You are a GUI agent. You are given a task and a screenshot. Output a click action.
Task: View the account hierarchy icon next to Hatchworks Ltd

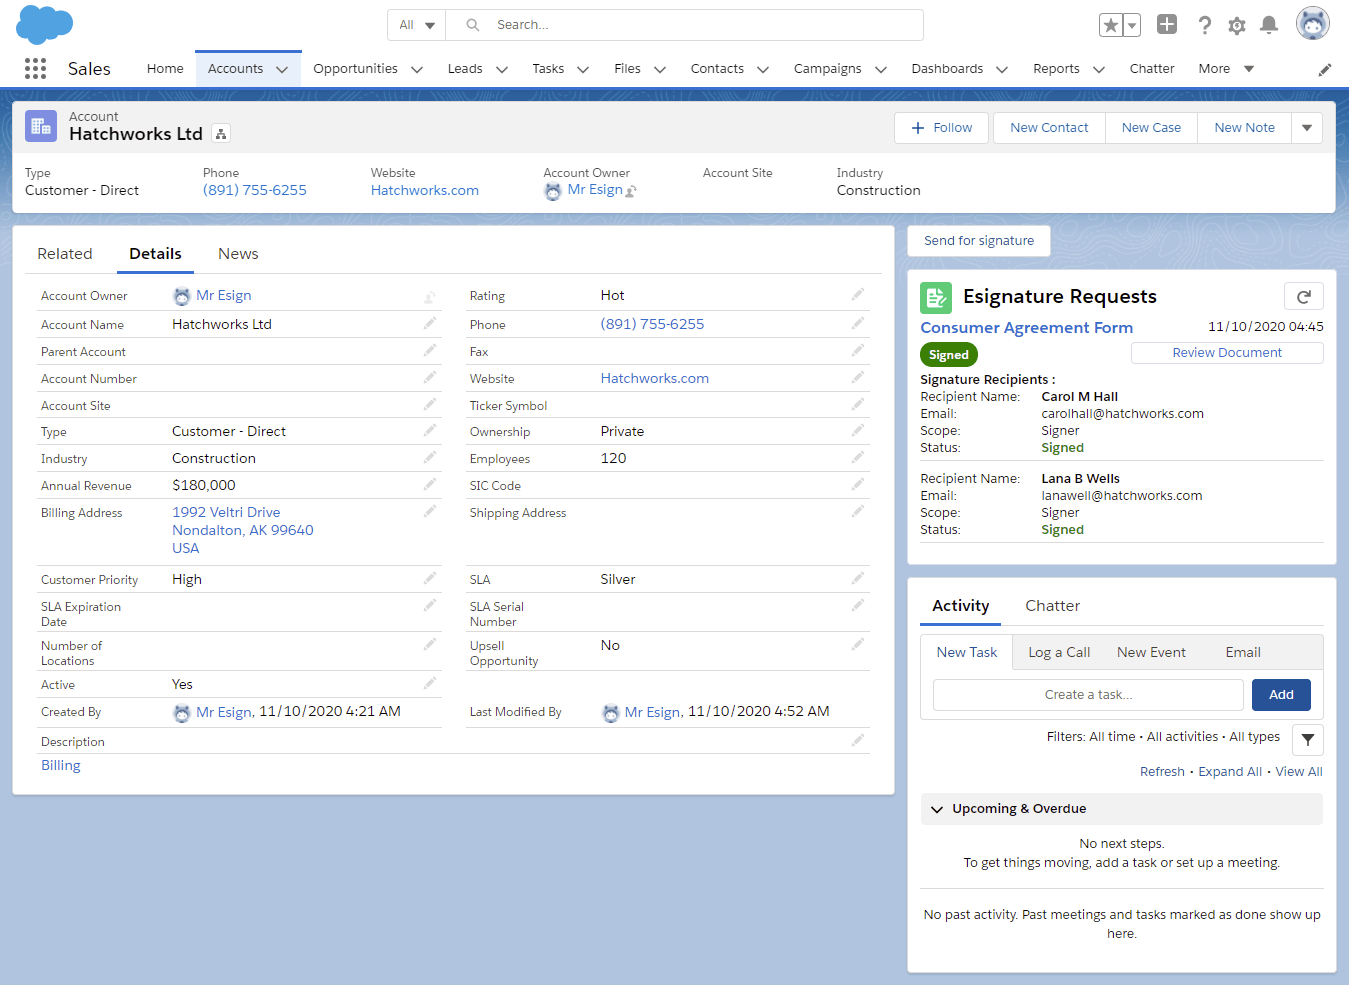pos(221,134)
